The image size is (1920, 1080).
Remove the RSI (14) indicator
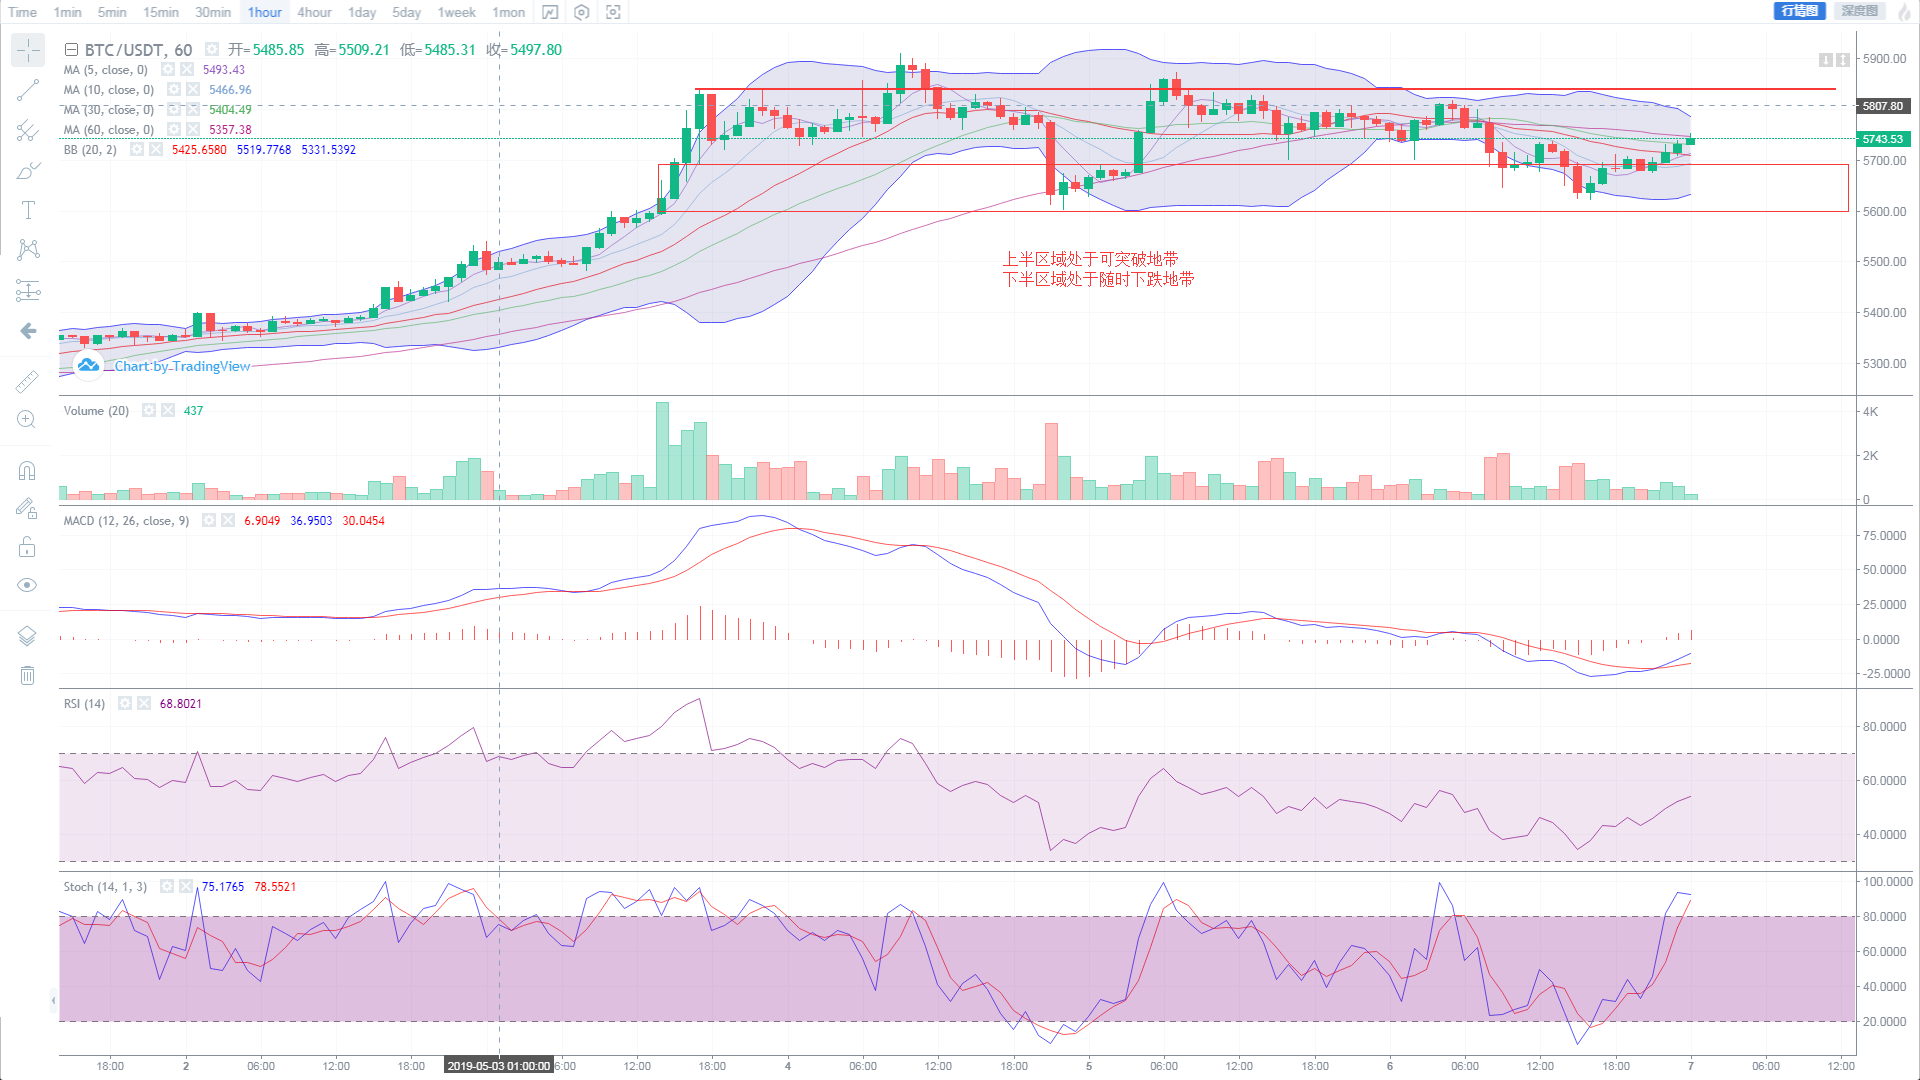point(144,704)
